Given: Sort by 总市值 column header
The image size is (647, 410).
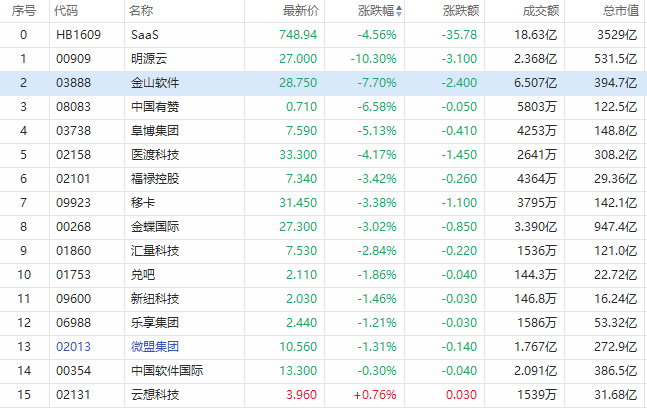Looking at the screenshot, I should 621,11.
